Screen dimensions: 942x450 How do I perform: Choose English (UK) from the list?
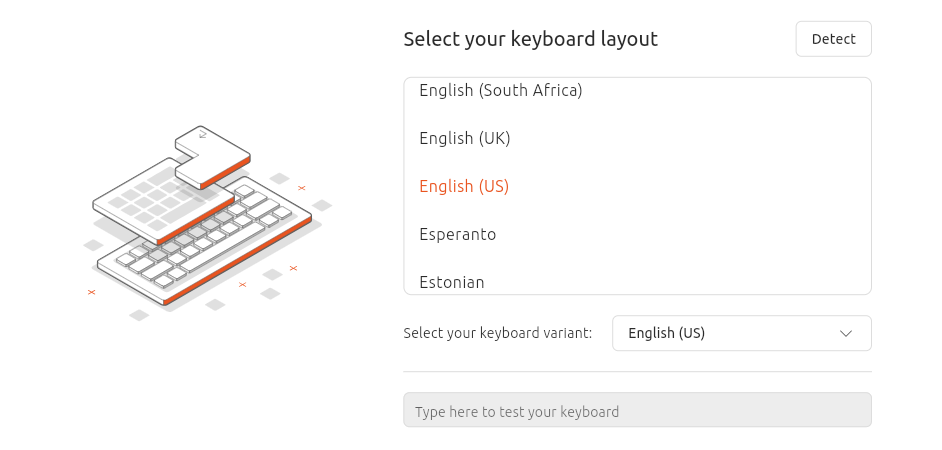point(464,138)
